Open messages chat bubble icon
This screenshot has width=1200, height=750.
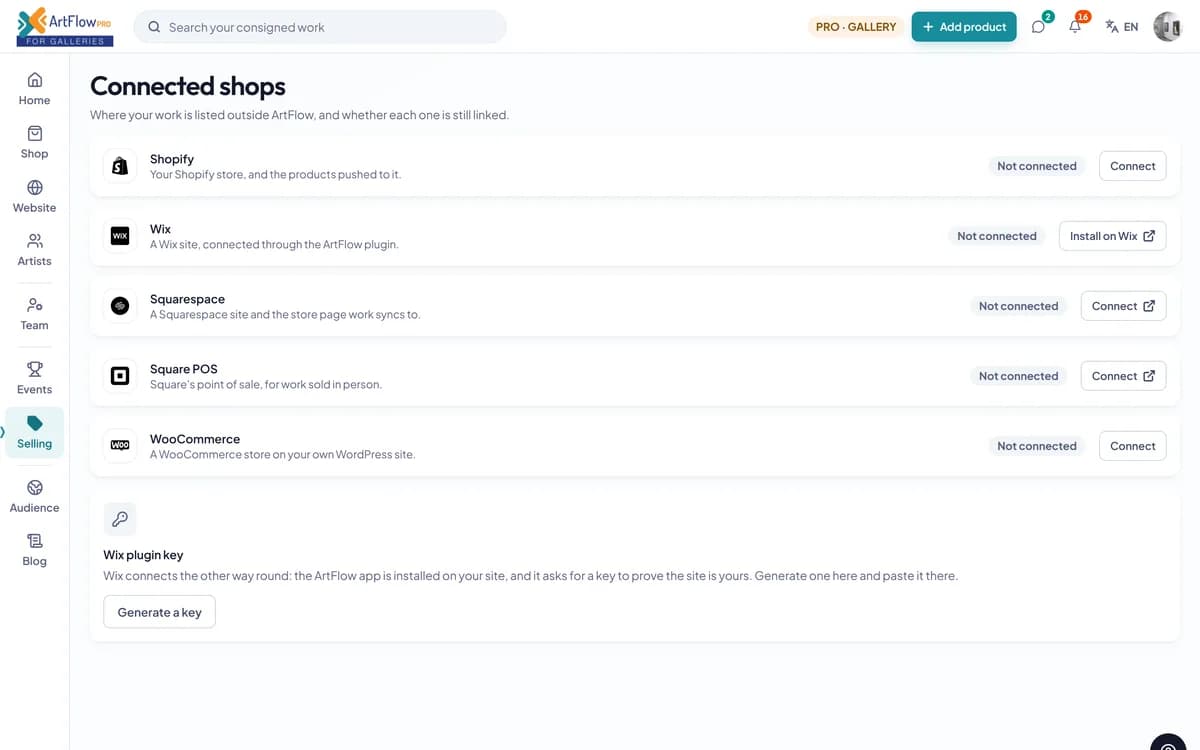click(1038, 27)
